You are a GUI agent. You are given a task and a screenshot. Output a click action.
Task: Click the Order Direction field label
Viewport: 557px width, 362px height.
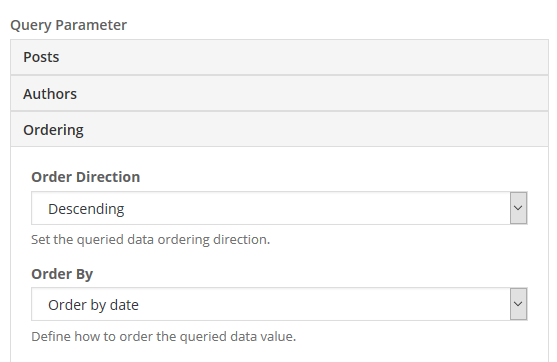click(x=86, y=177)
